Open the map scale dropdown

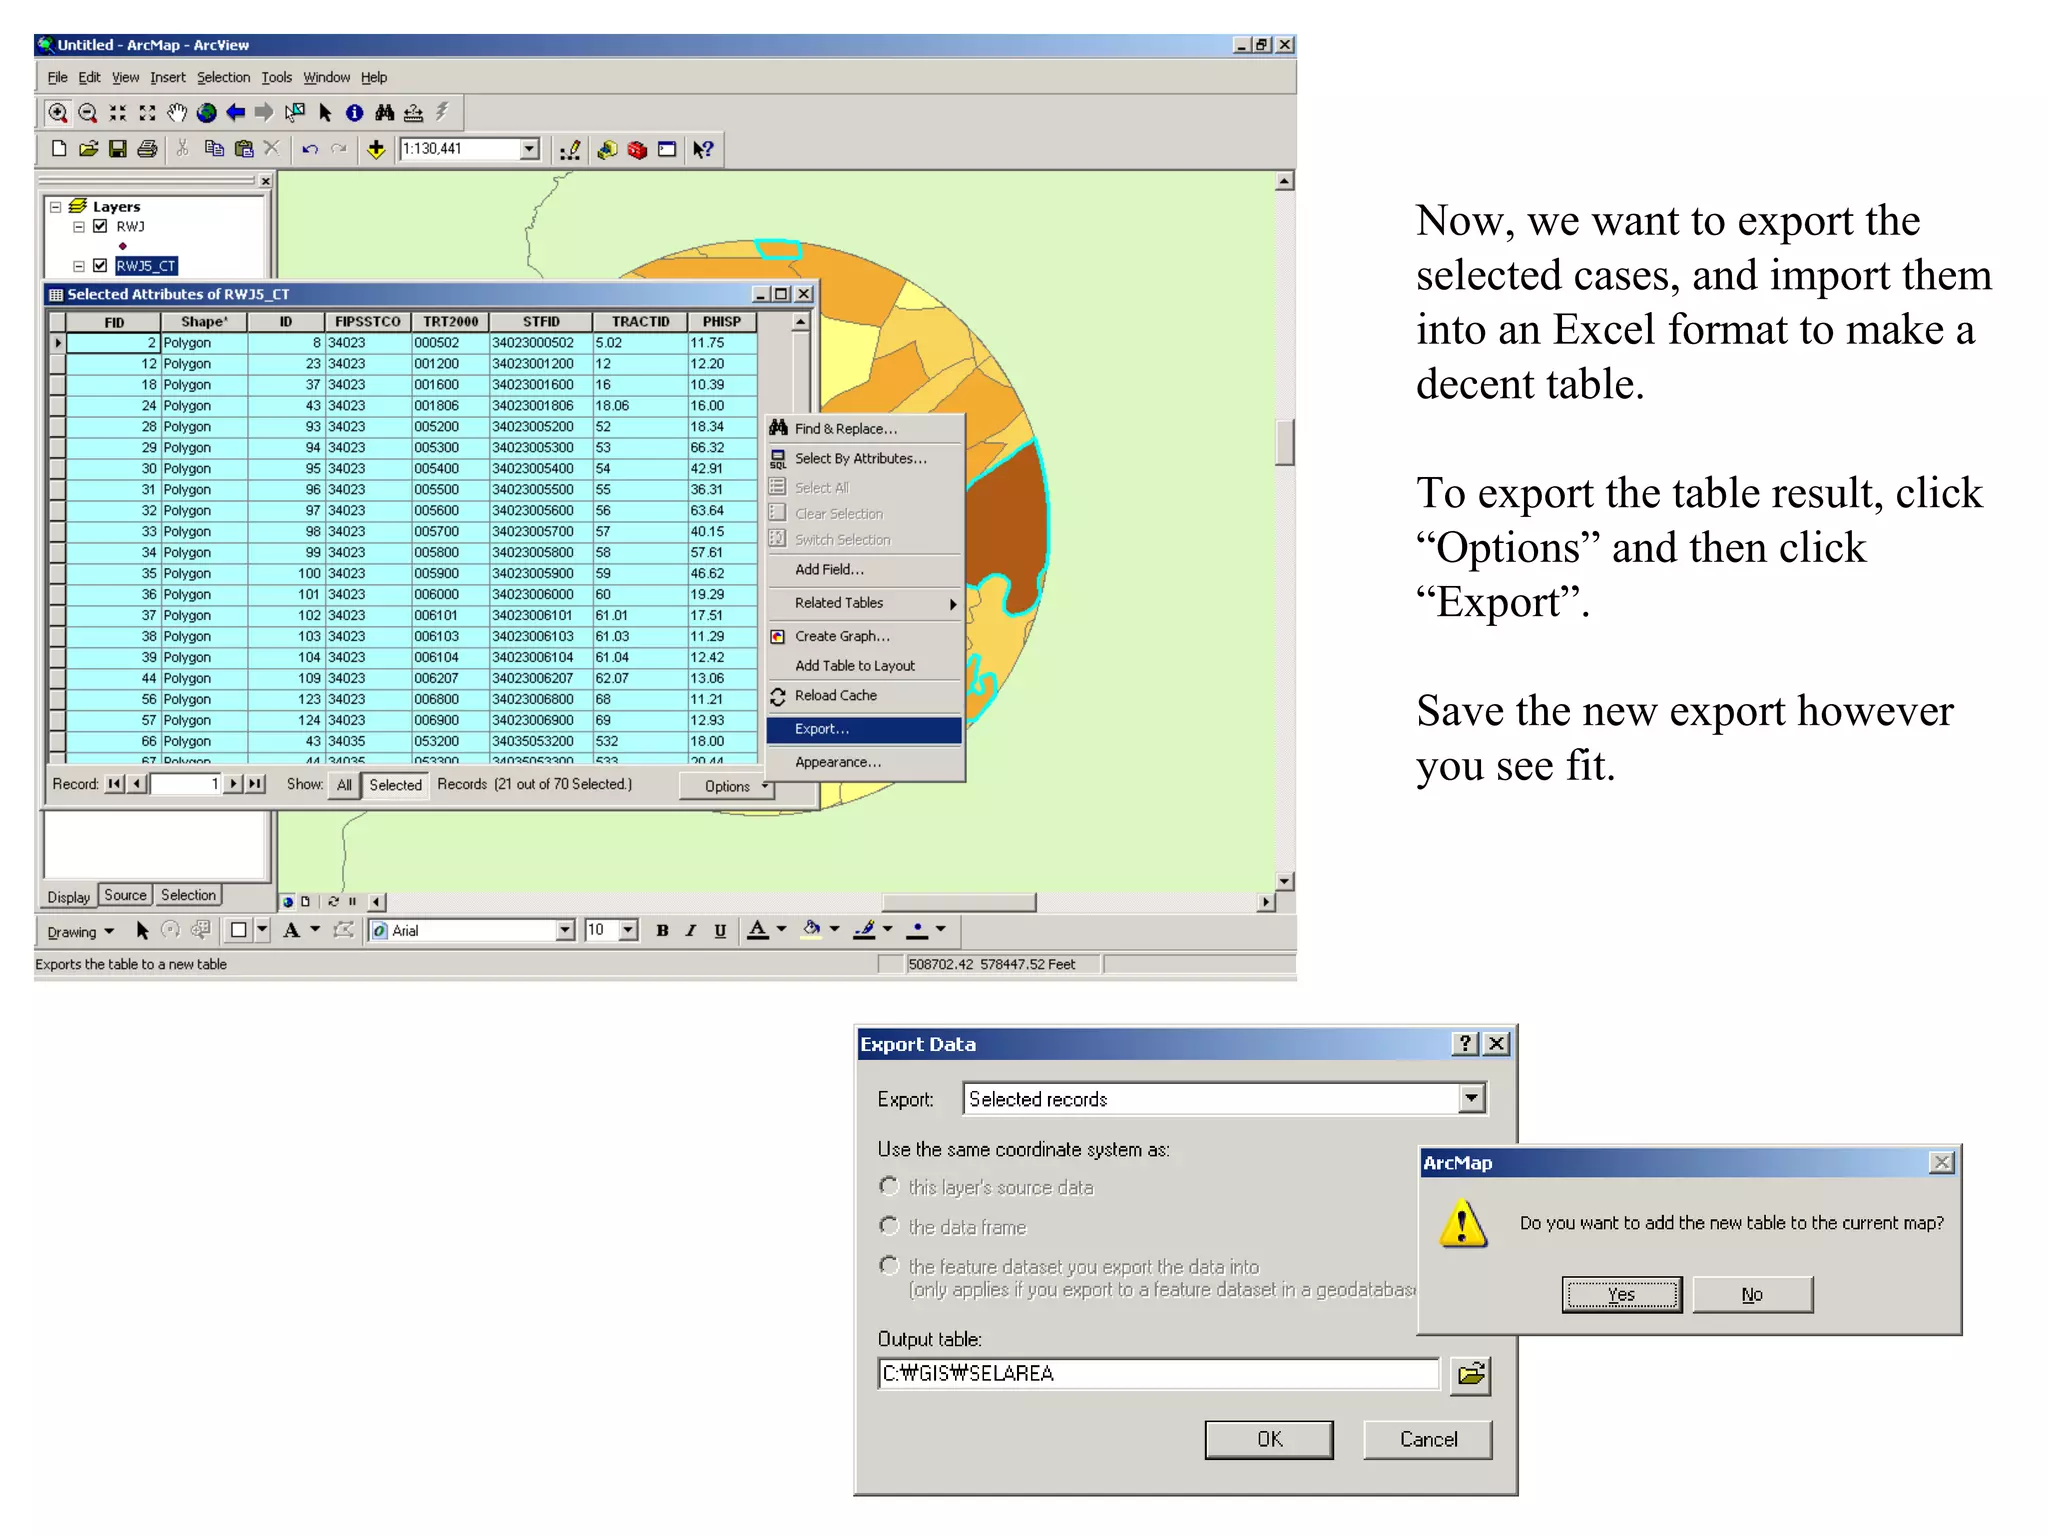(x=530, y=149)
